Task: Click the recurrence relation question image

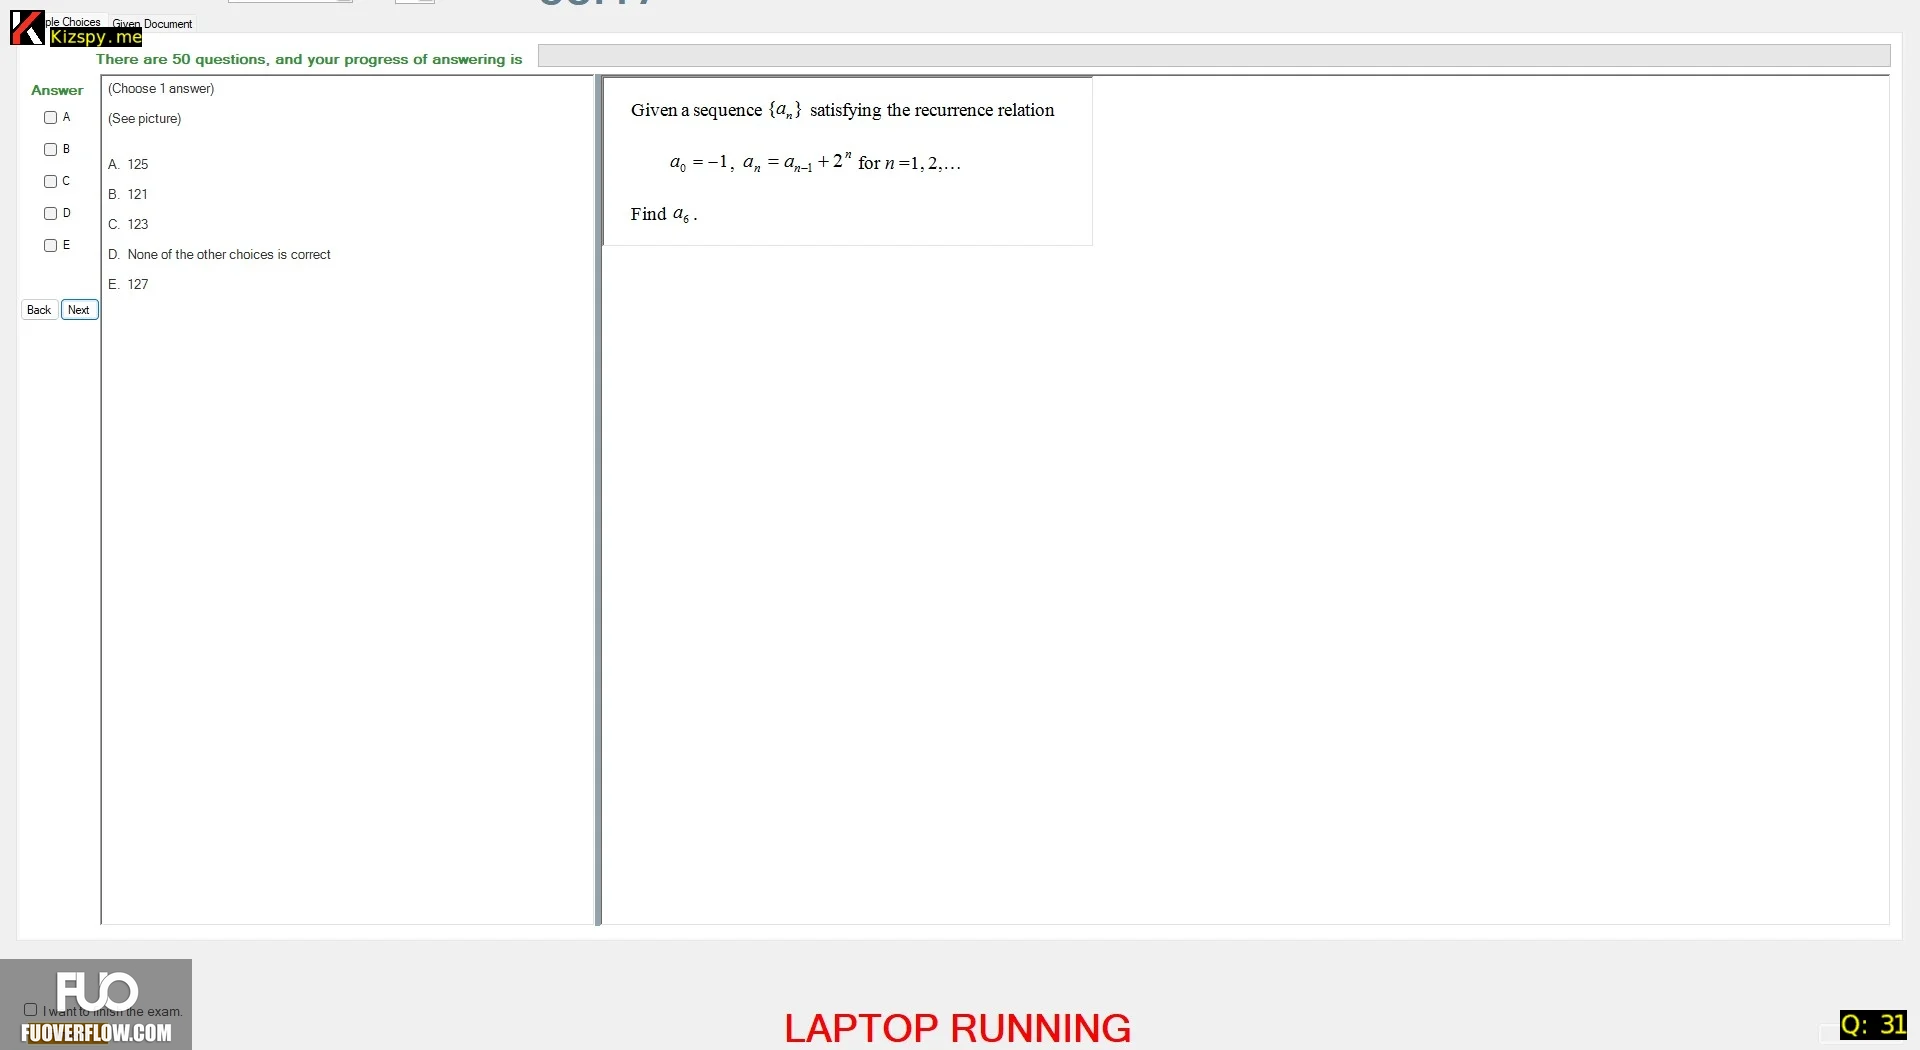Action: click(848, 161)
